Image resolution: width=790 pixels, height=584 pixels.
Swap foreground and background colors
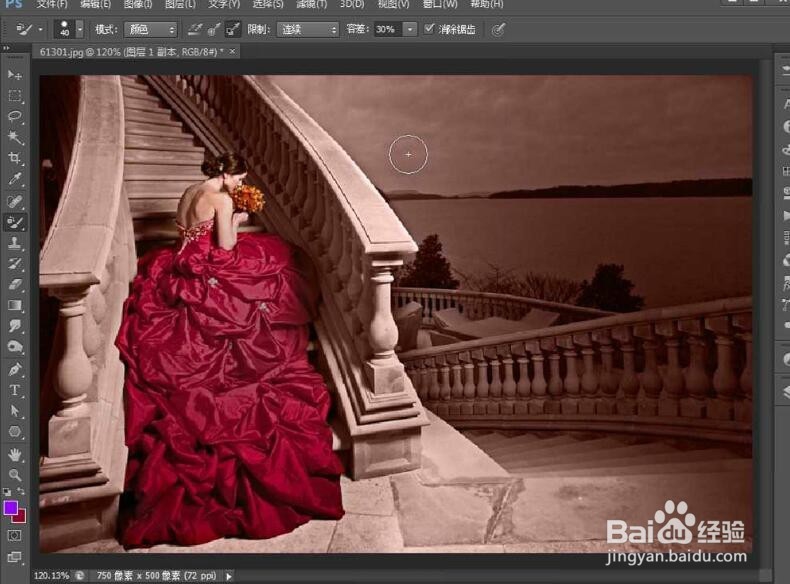(x=21, y=491)
